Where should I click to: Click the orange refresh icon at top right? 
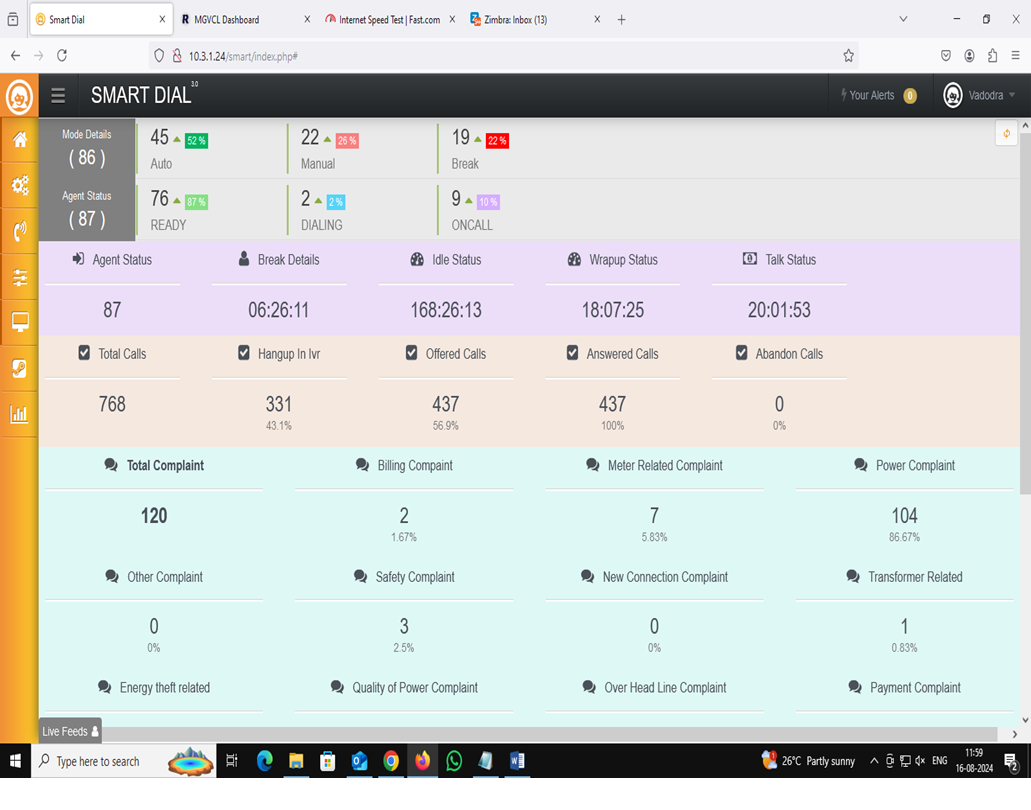(1006, 134)
